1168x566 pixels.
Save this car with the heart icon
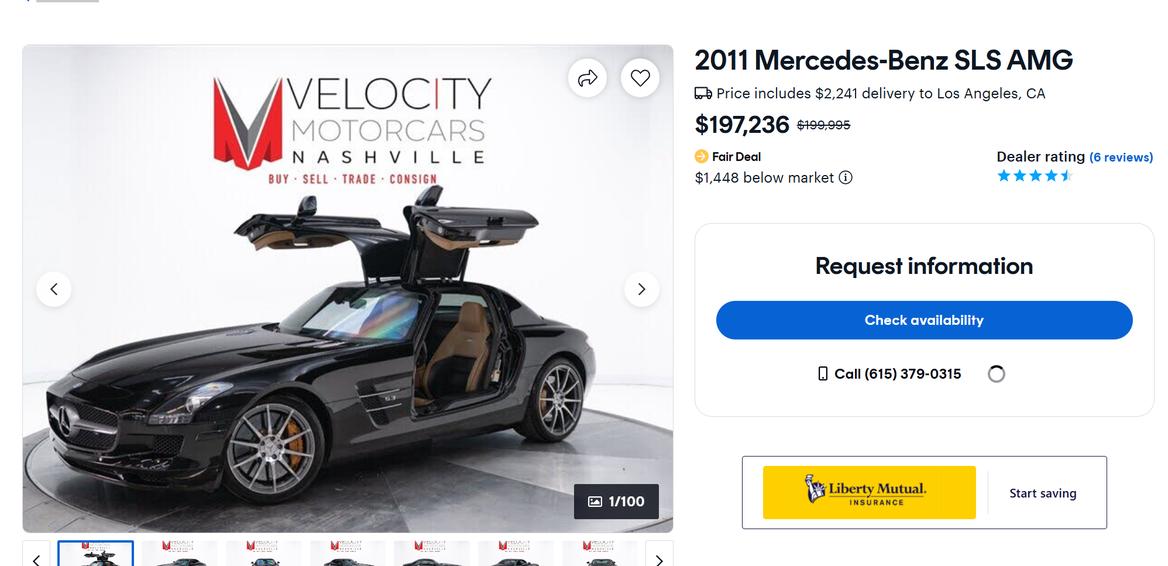pos(640,78)
